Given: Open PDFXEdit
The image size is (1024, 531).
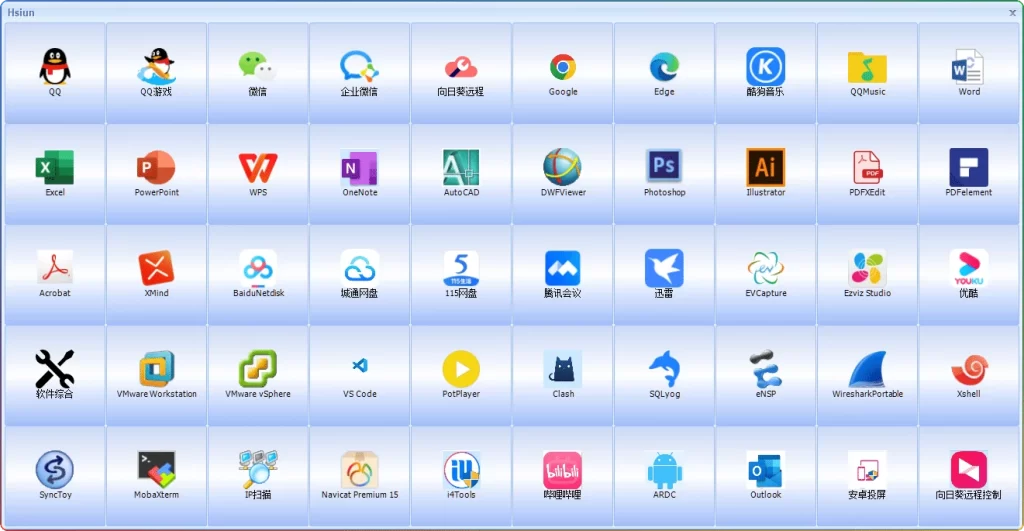Looking at the screenshot, I should 867,174.
